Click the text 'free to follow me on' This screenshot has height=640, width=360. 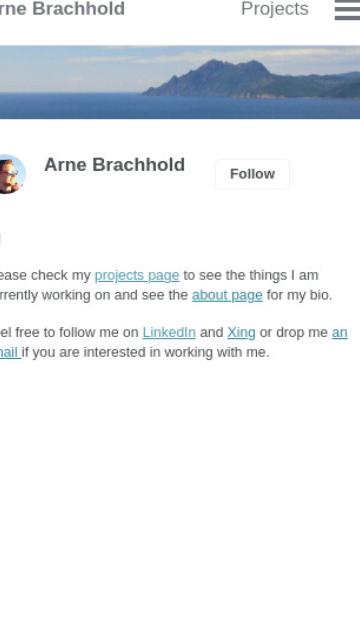pyautogui.click(x=78, y=333)
